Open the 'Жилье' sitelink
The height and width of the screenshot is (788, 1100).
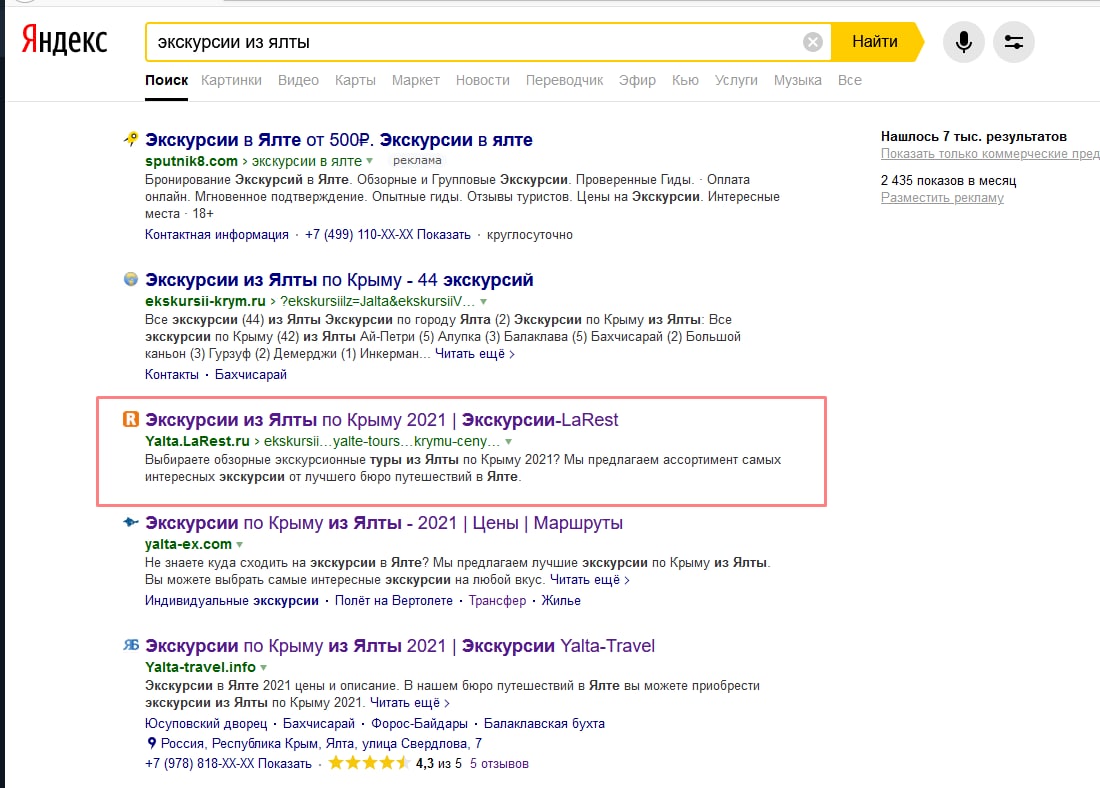point(561,601)
